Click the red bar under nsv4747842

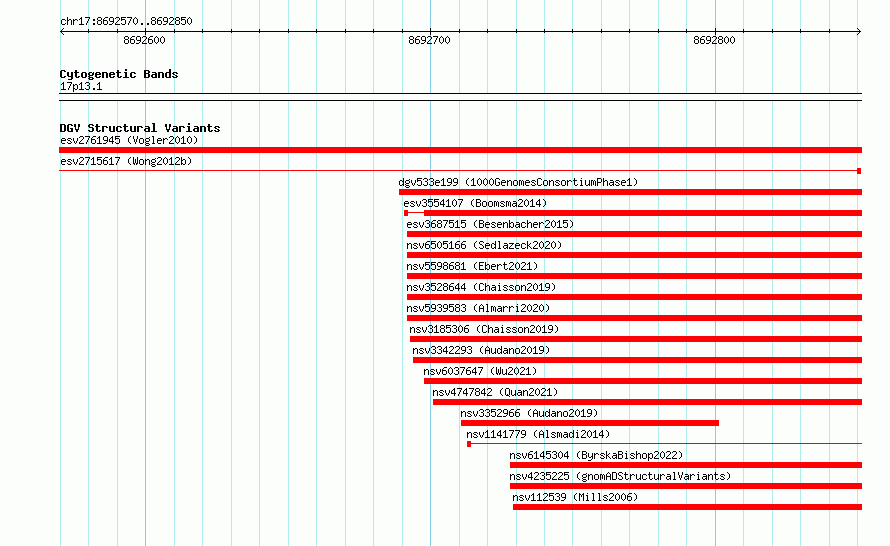point(648,402)
